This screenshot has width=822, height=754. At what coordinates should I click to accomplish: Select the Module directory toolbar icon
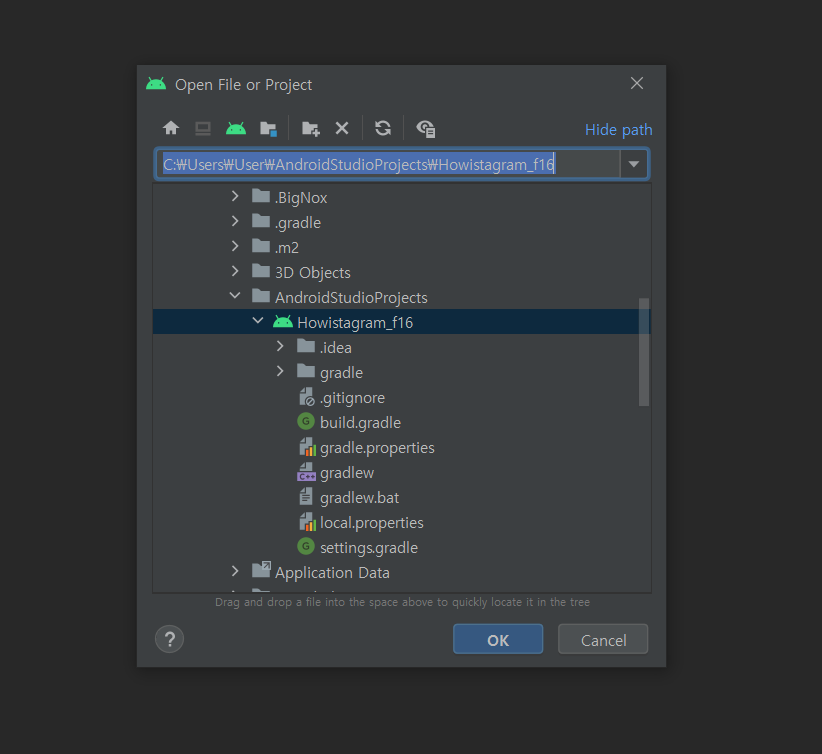point(268,128)
